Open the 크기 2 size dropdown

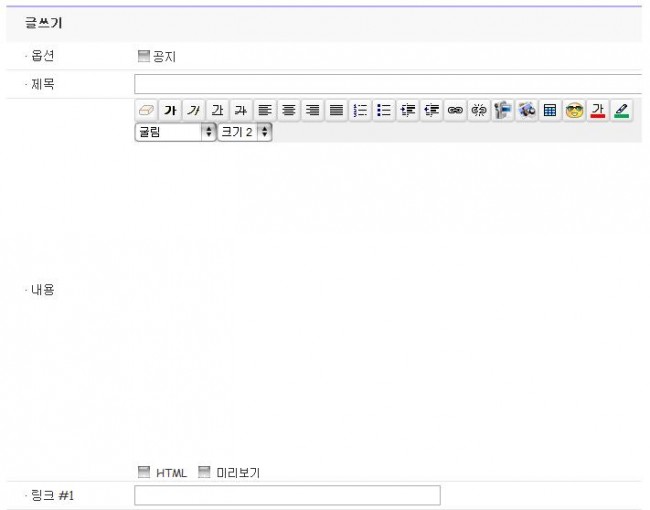click(245, 132)
